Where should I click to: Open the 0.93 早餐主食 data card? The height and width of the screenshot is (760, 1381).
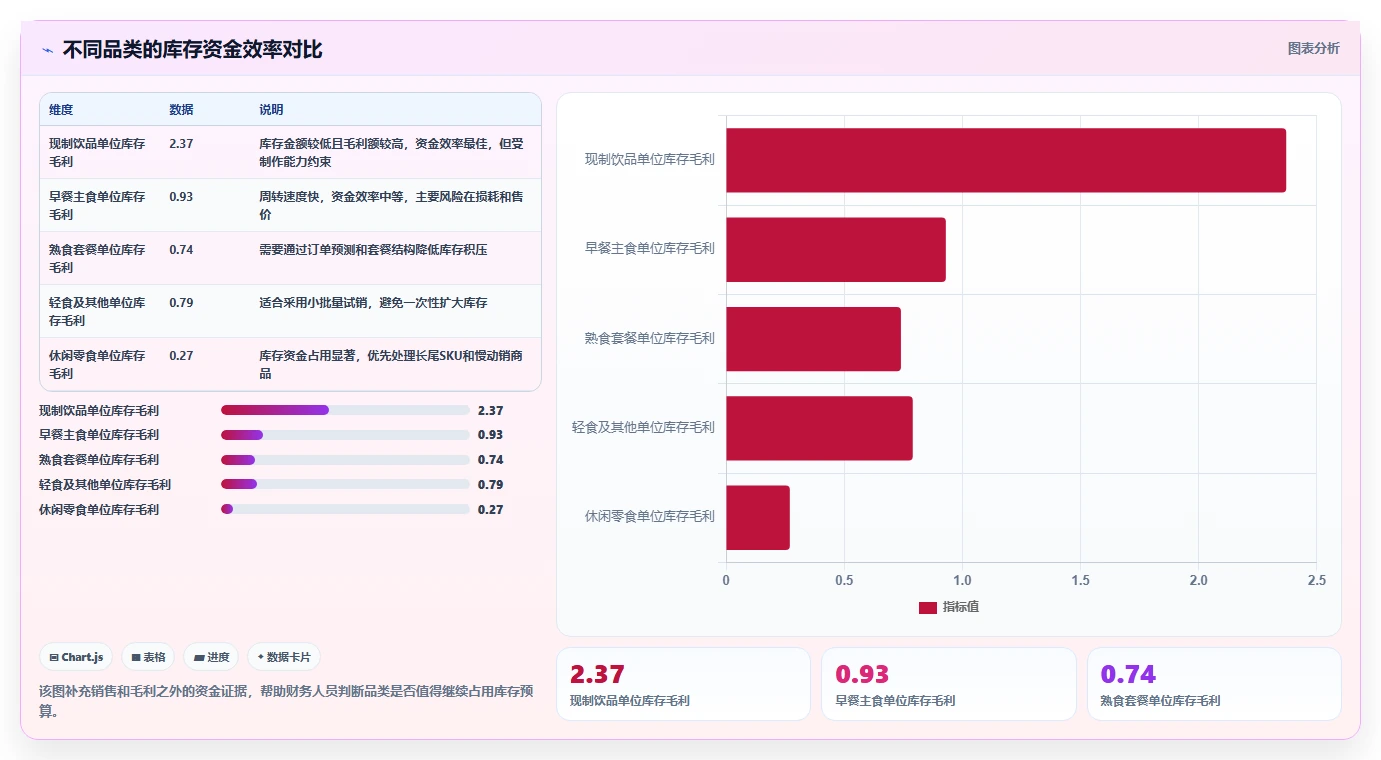[x=949, y=684]
